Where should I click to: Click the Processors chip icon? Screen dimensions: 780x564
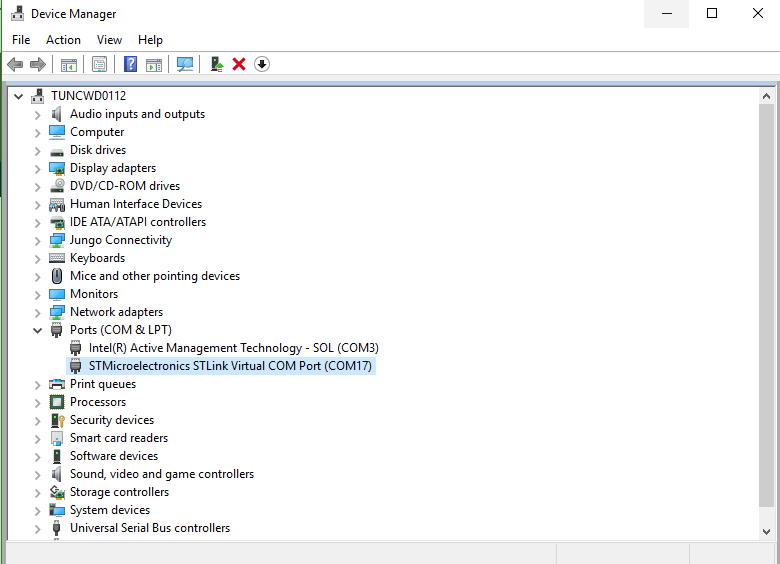pos(57,401)
